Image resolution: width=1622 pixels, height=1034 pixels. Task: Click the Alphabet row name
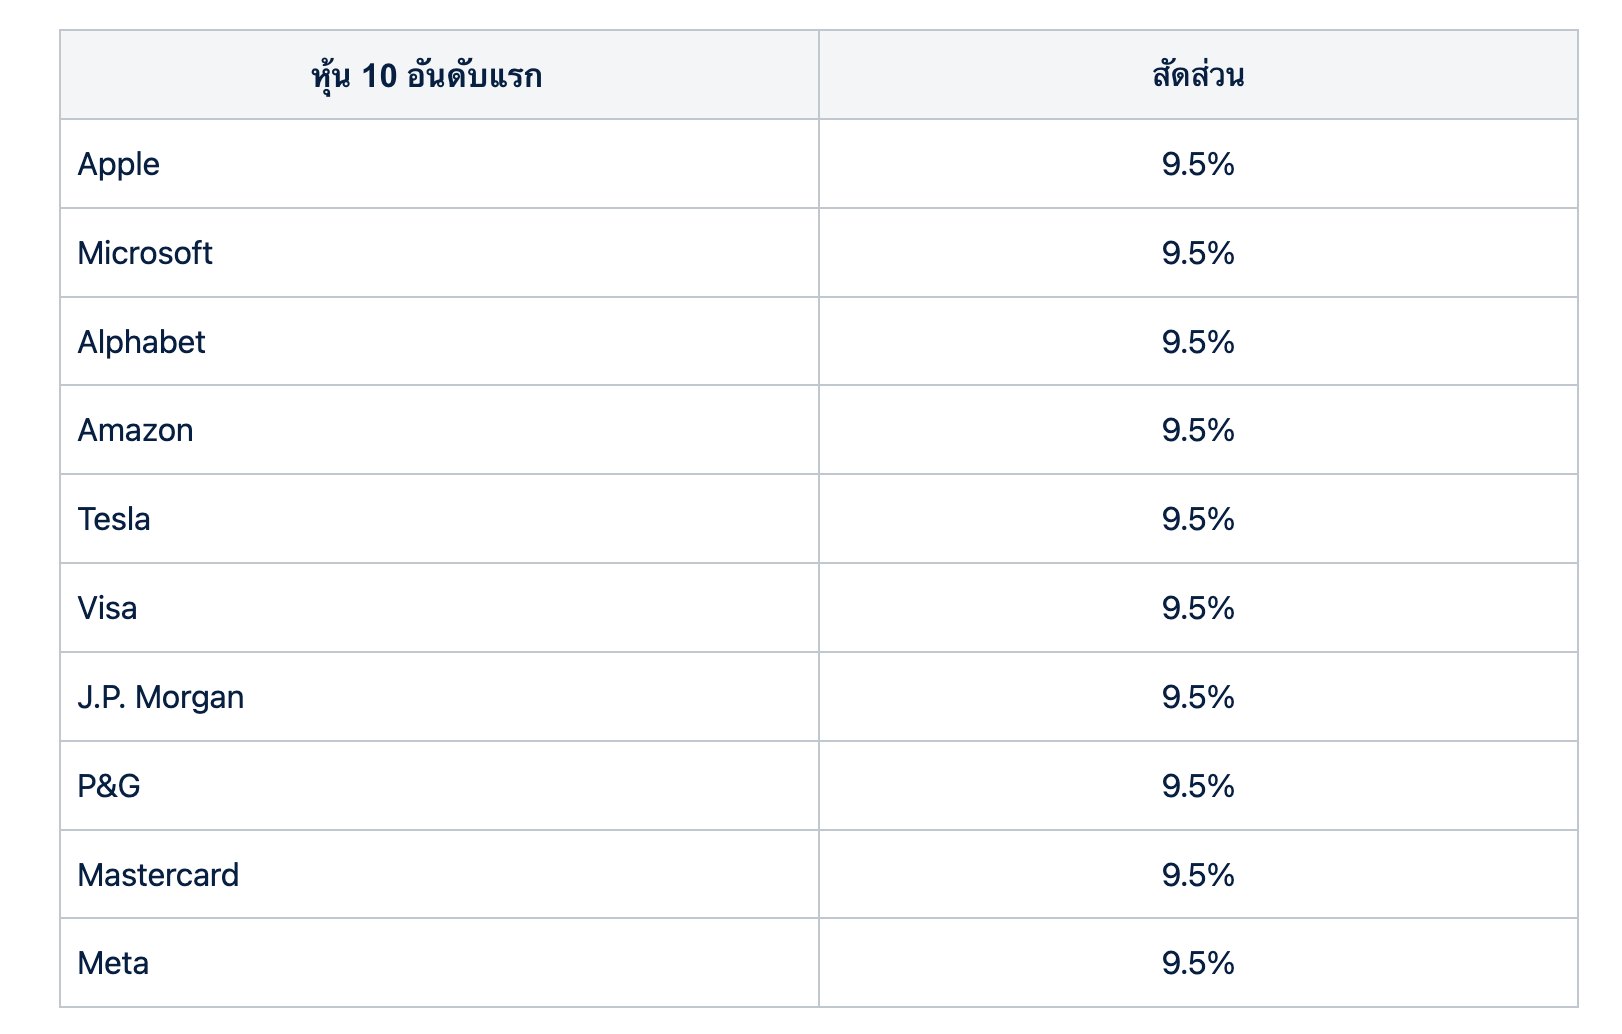(x=141, y=342)
